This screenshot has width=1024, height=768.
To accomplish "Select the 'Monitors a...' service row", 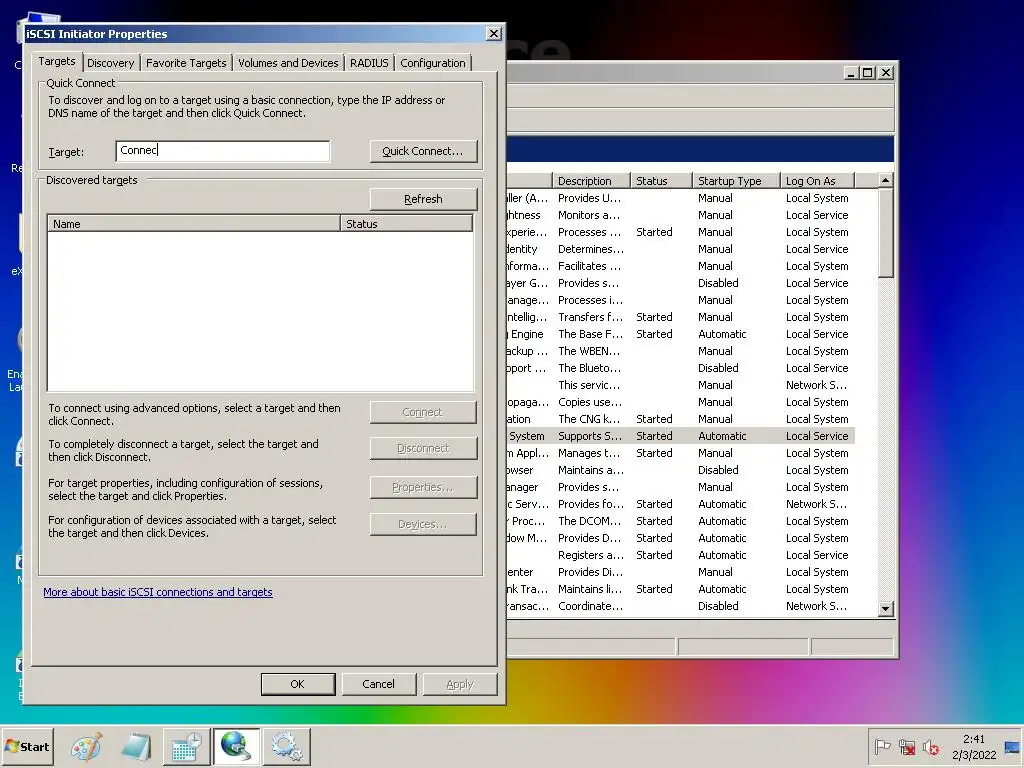I will tap(680, 215).
